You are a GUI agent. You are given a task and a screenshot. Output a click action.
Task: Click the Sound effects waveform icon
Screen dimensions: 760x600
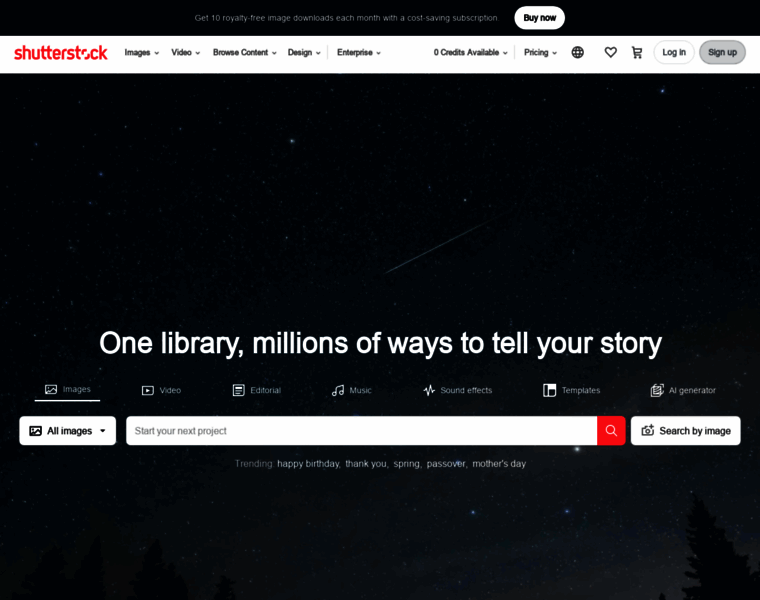tap(429, 390)
